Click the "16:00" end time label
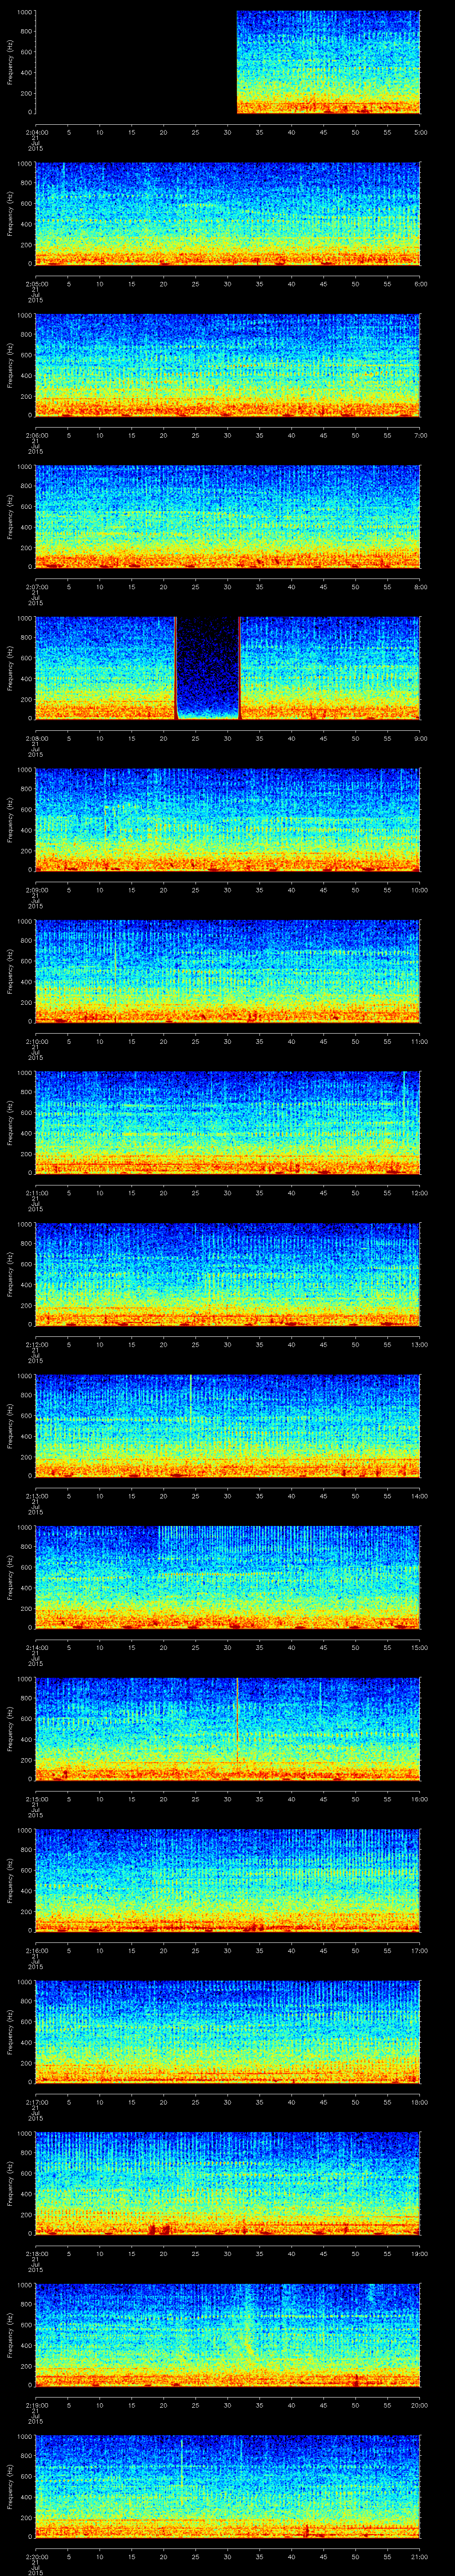 point(420,1798)
